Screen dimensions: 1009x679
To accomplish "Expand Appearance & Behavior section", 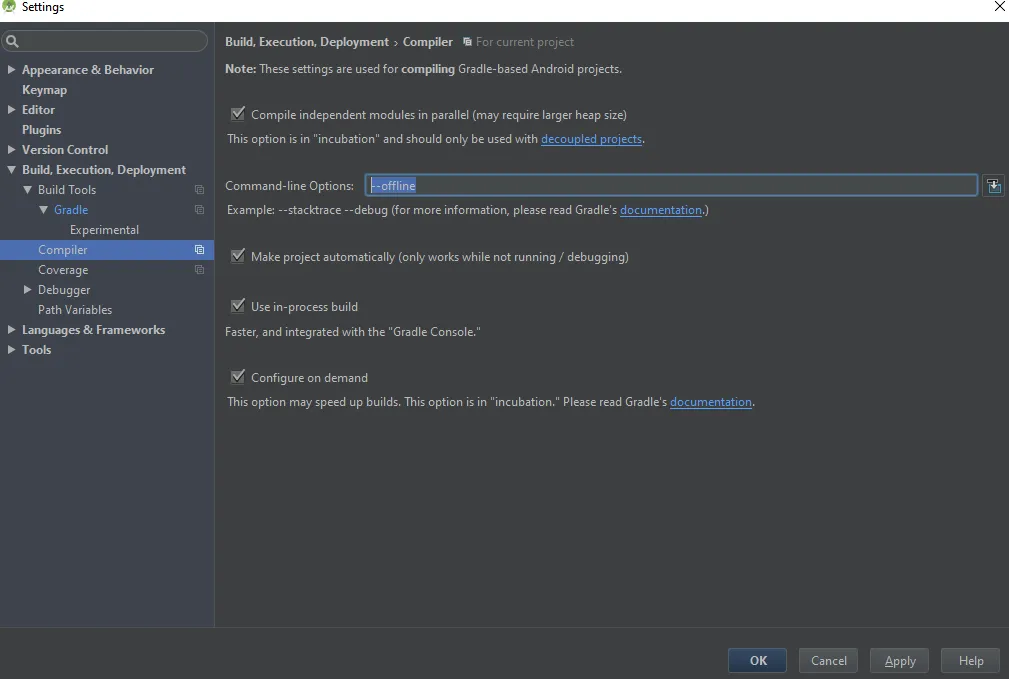I will tap(11, 70).
